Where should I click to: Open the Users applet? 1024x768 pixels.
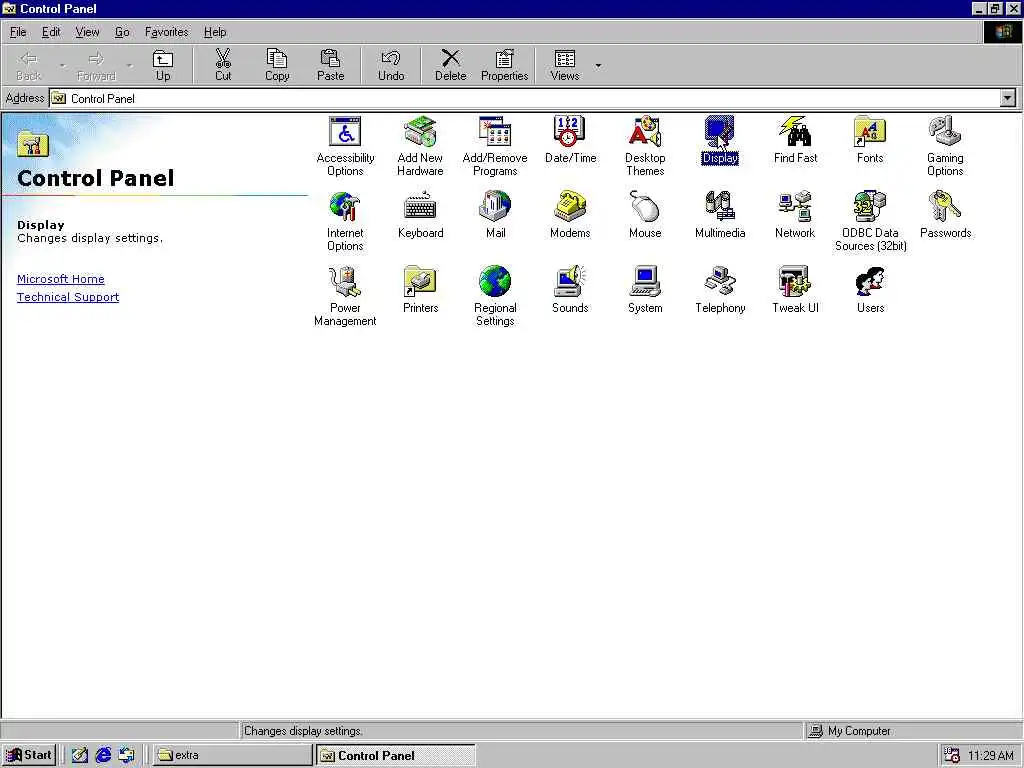click(x=870, y=290)
